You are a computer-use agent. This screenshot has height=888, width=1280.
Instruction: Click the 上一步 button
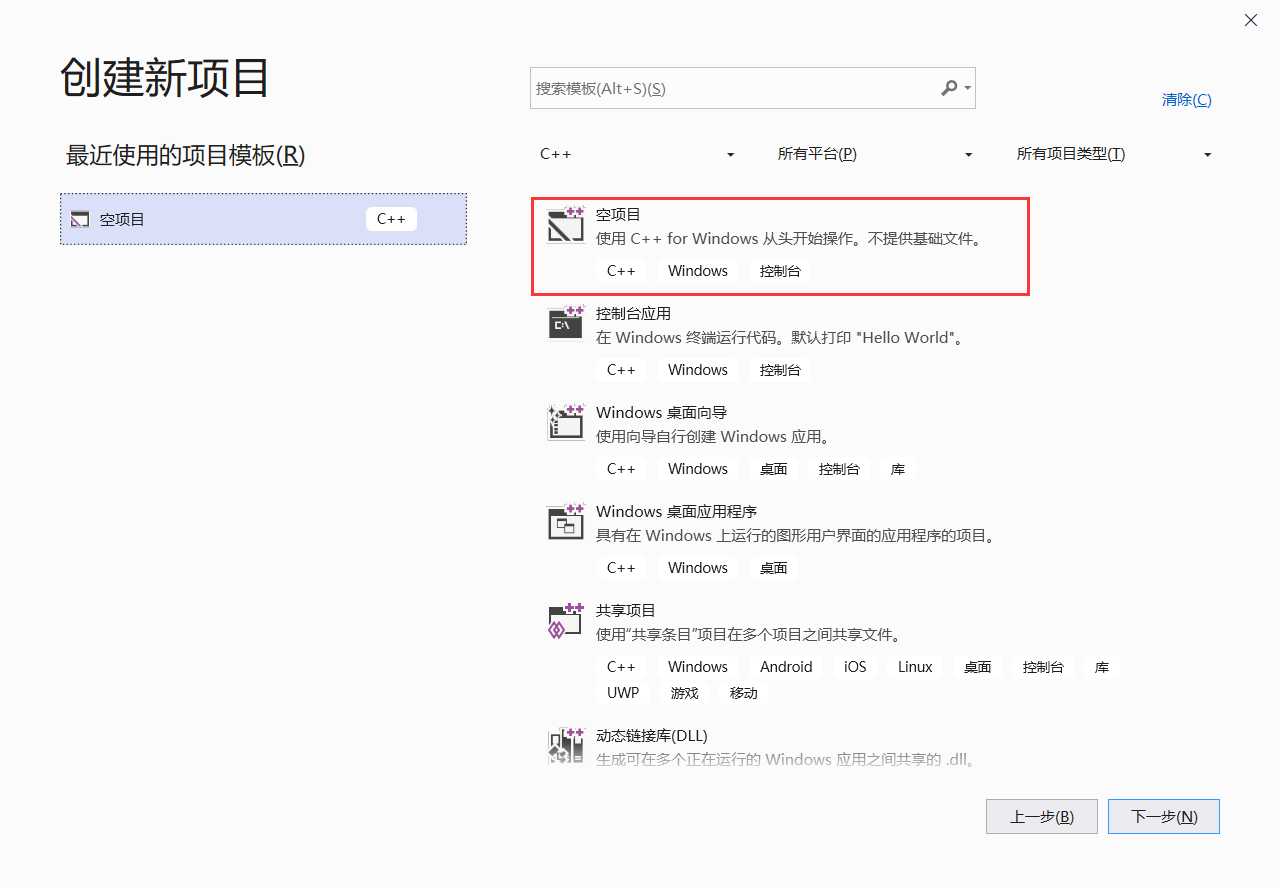click(x=1042, y=816)
